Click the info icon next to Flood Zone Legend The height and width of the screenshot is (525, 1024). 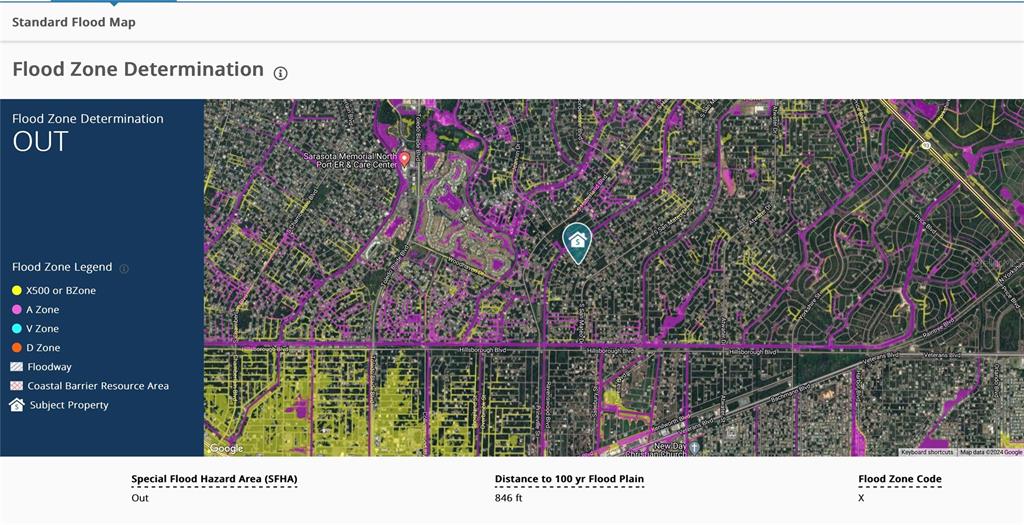(x=124, y=269)
